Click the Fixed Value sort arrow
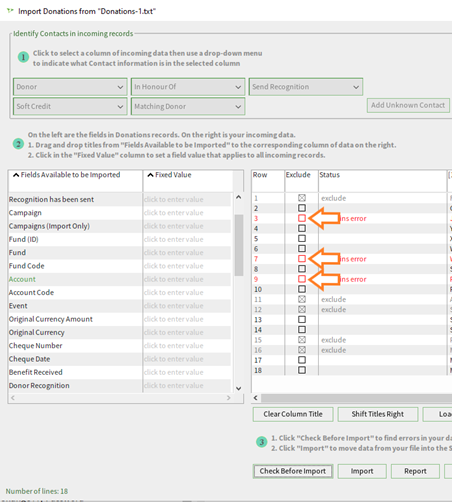The width and height of the screenshot is (452, 502). click(150, 175)
